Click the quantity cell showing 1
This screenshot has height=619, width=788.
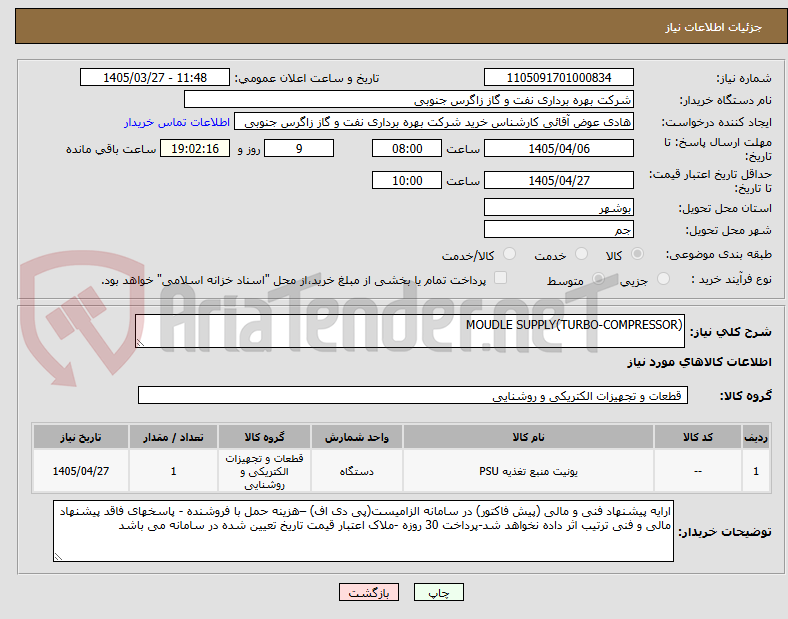pyautogui.click(x=173, y=471)
